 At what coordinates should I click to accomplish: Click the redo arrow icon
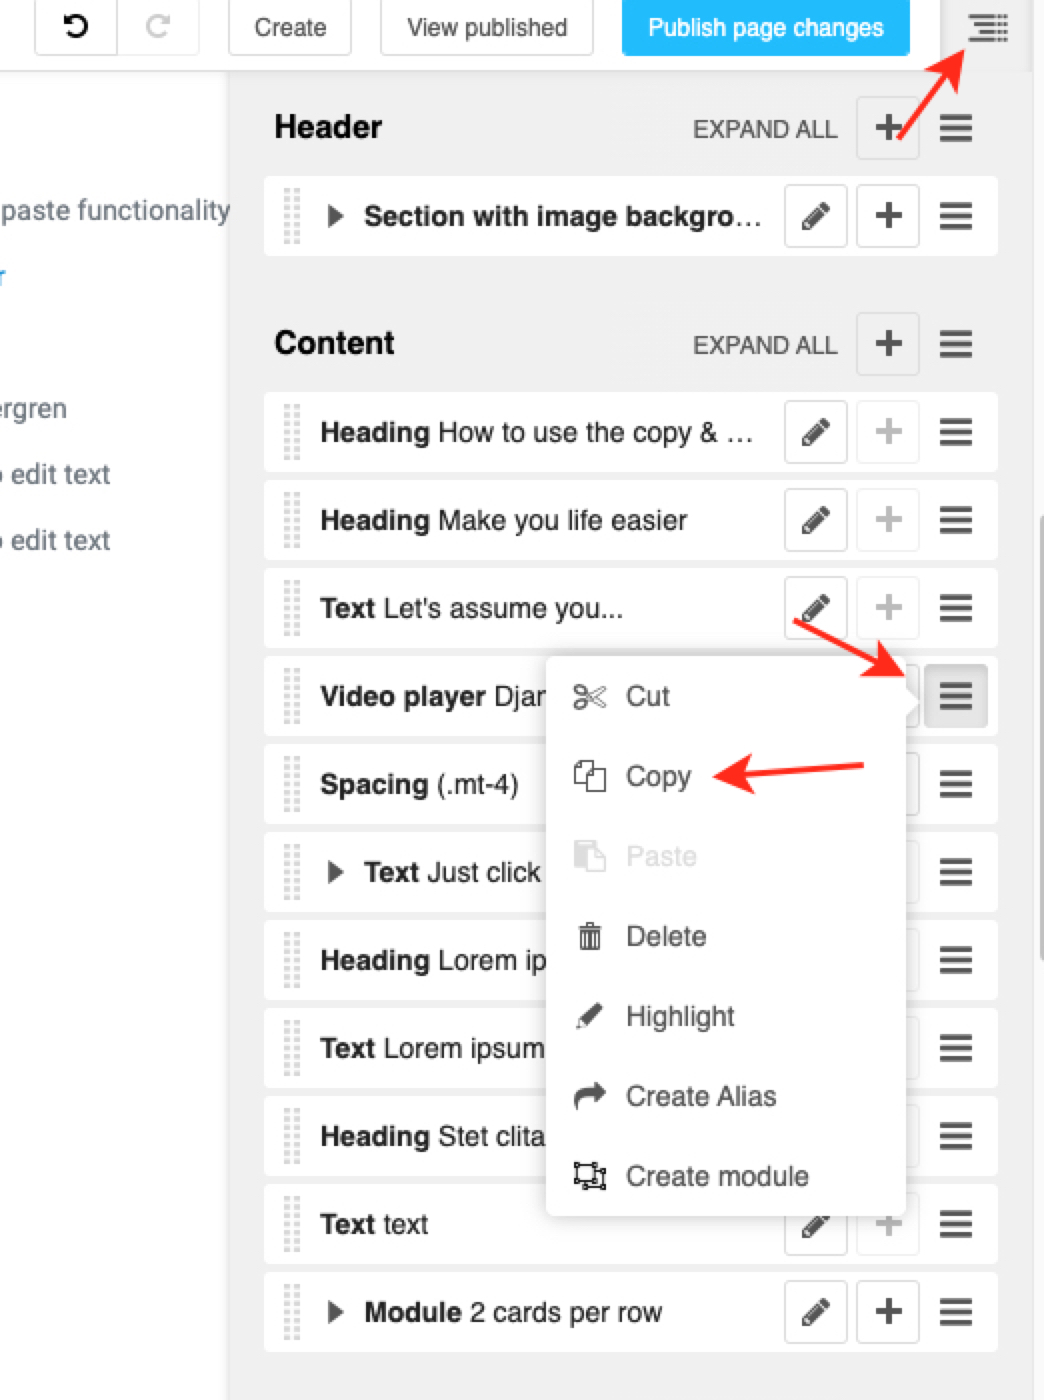(157, 27)
